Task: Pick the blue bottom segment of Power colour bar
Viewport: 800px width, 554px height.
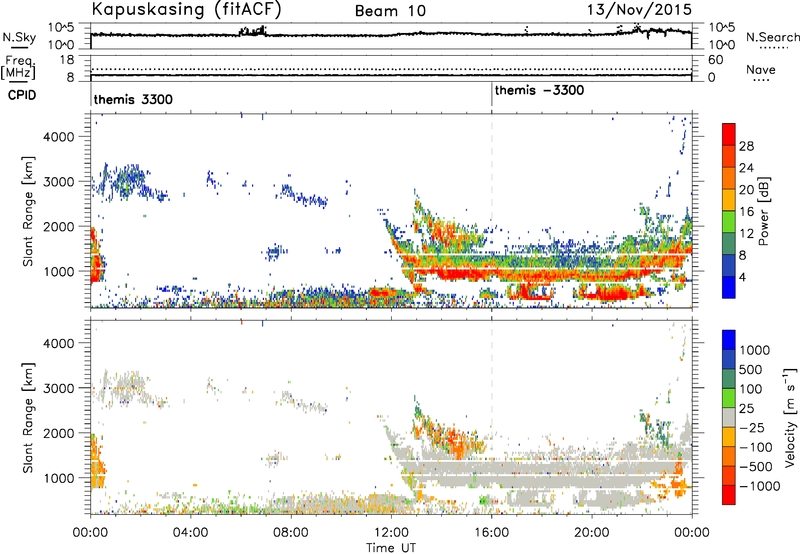Action: tap(729, 288)
